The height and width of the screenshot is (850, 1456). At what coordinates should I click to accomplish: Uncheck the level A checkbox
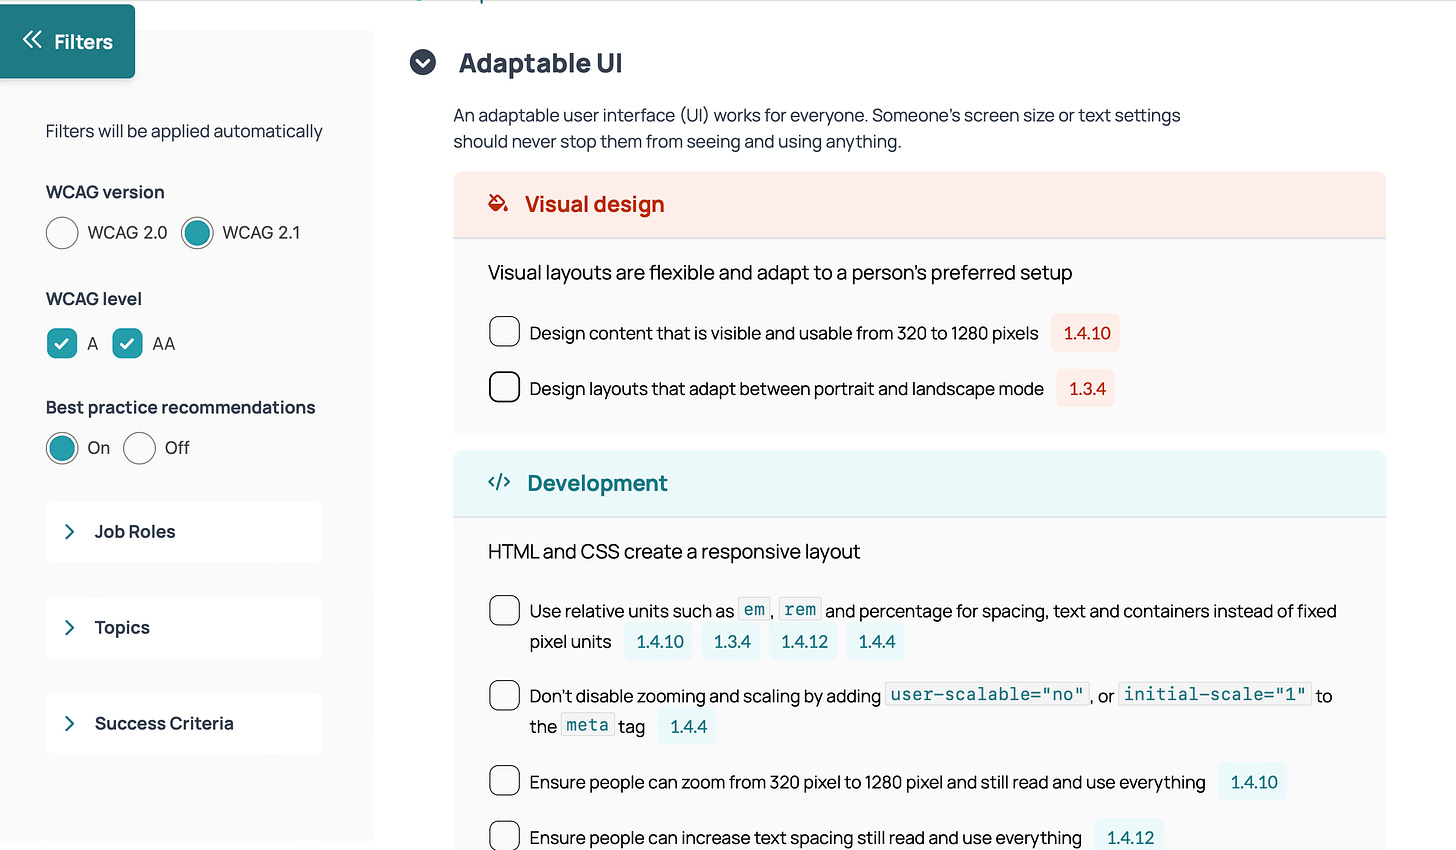coord(62,344)
